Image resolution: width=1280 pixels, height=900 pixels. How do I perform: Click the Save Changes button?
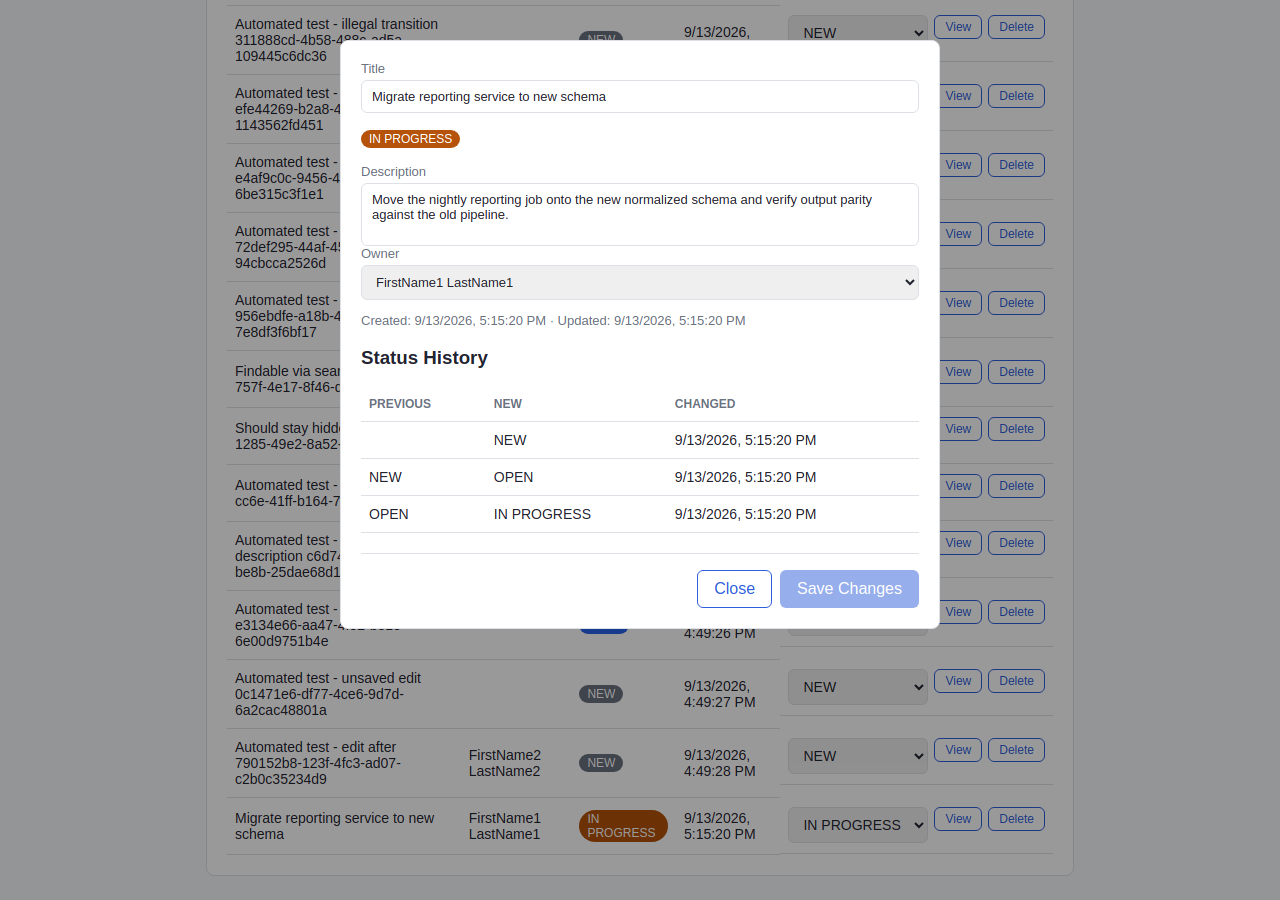[849, 589]
